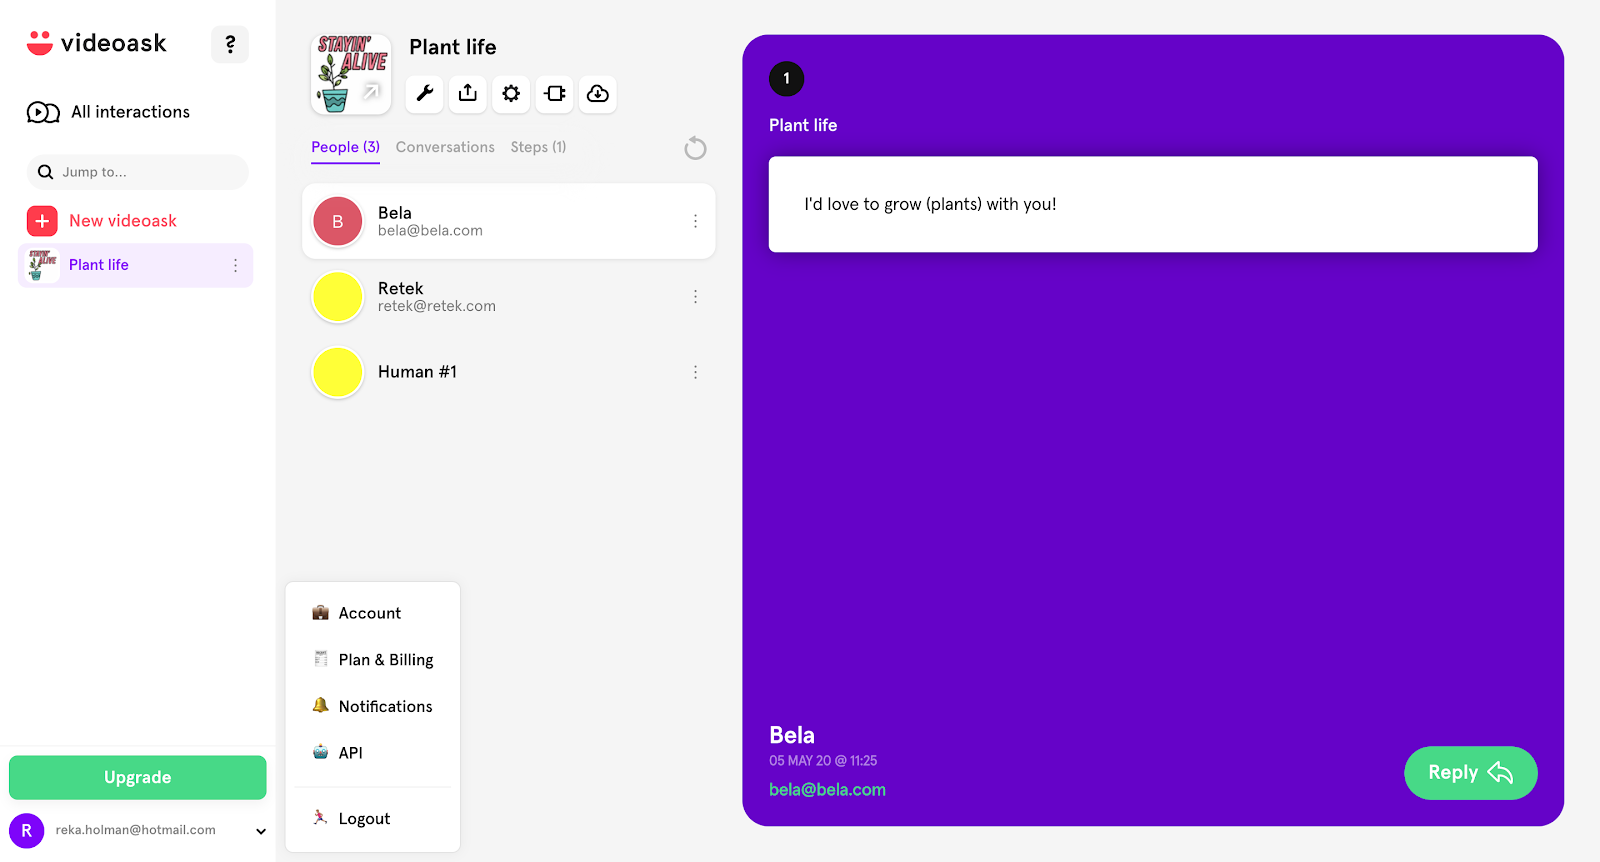1600x862 pixels.
Task: Open Notifications menu item
Action: (372, 706)
